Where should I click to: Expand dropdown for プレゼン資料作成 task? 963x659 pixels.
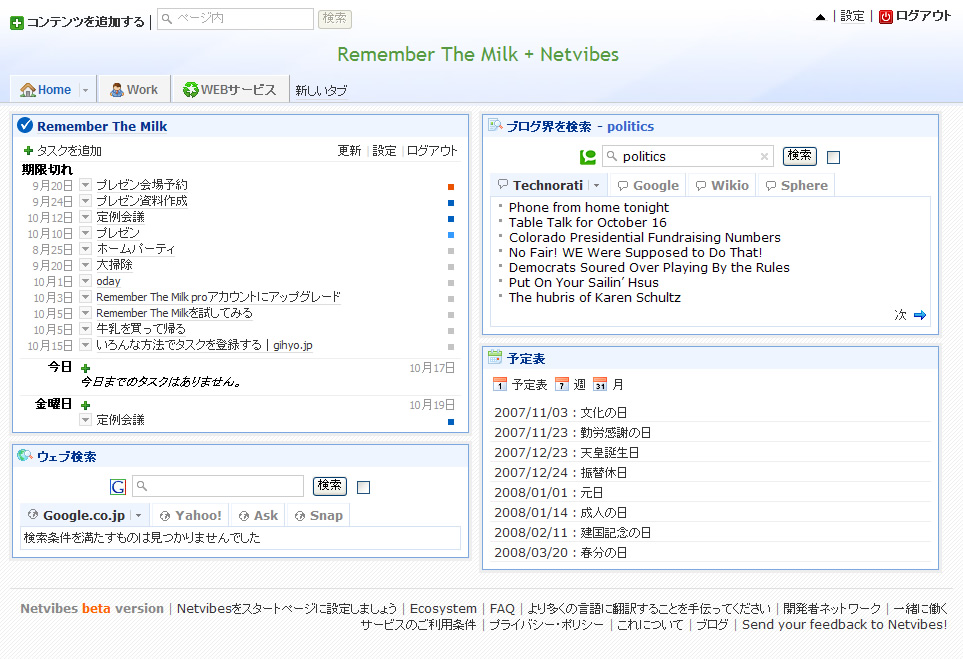(x=85, y=201)
